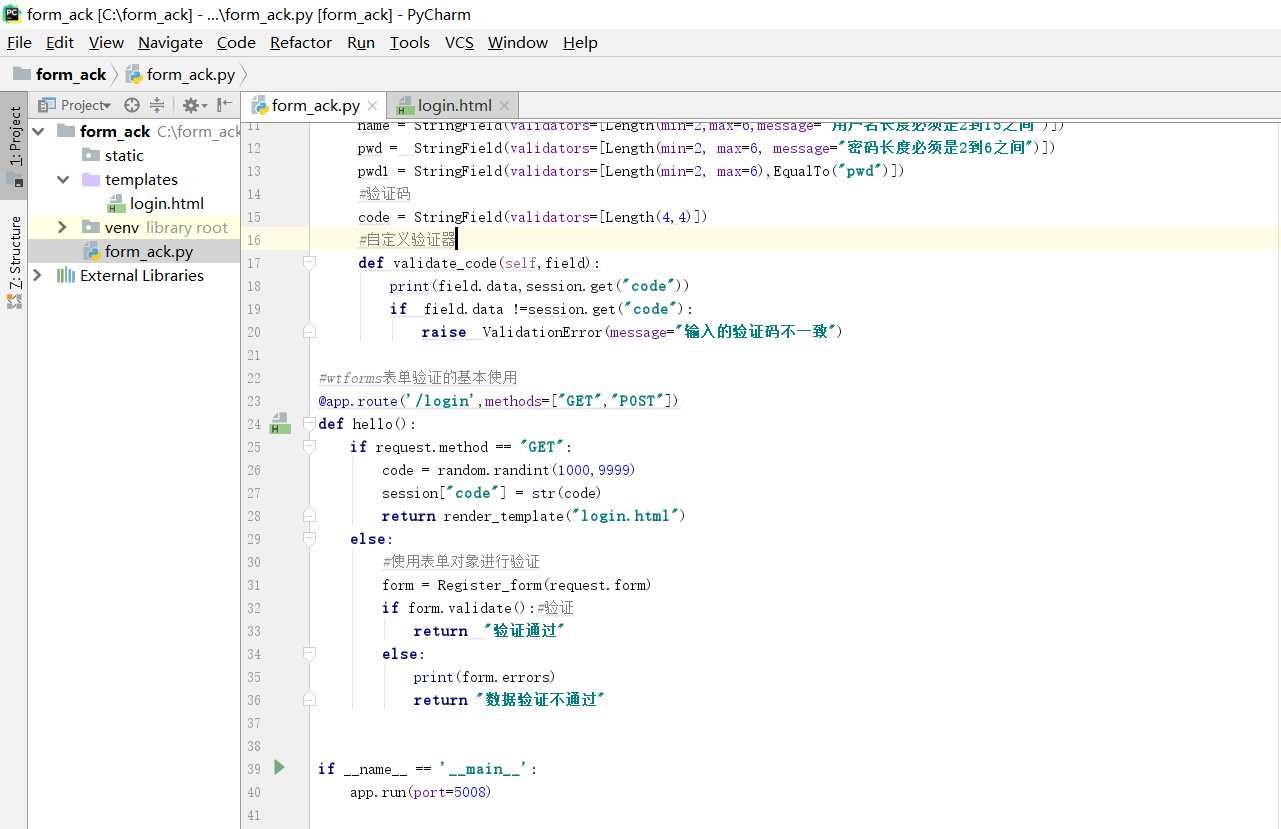The width and height of the screenshot is (1281, 829).
Task: Open the Project view dropdown selector
Action: point(75,105)
